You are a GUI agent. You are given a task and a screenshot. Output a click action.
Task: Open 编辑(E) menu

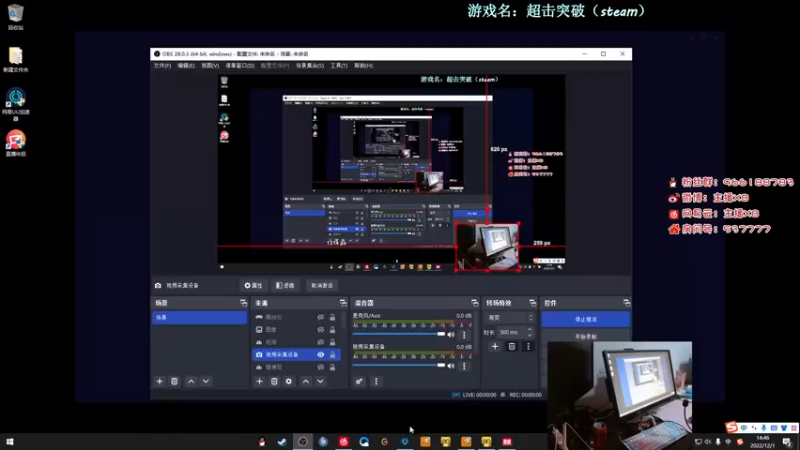186,66
